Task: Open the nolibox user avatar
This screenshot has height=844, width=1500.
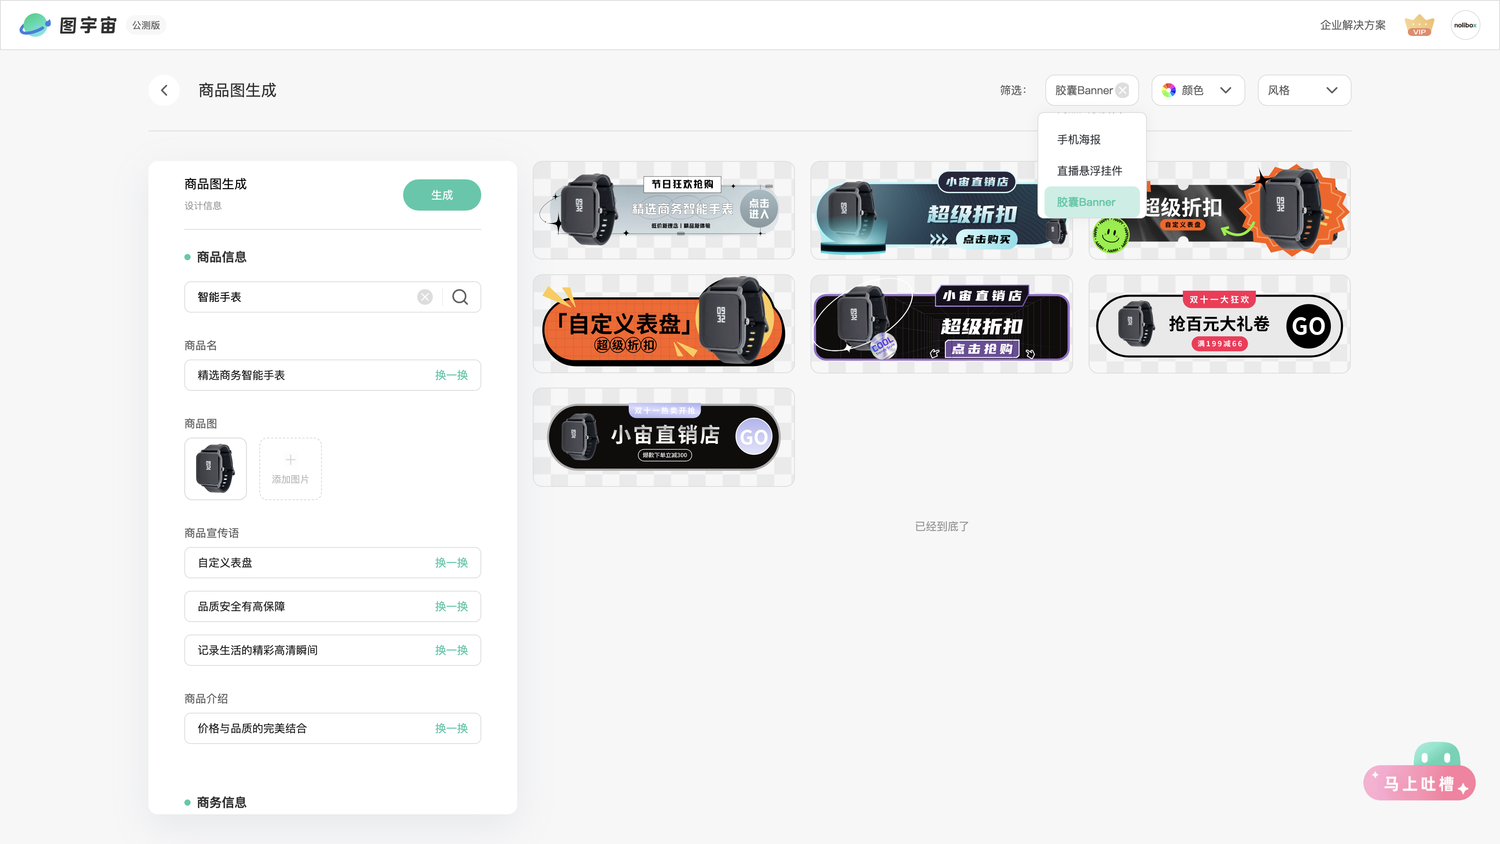Action: coord(1465,25)
